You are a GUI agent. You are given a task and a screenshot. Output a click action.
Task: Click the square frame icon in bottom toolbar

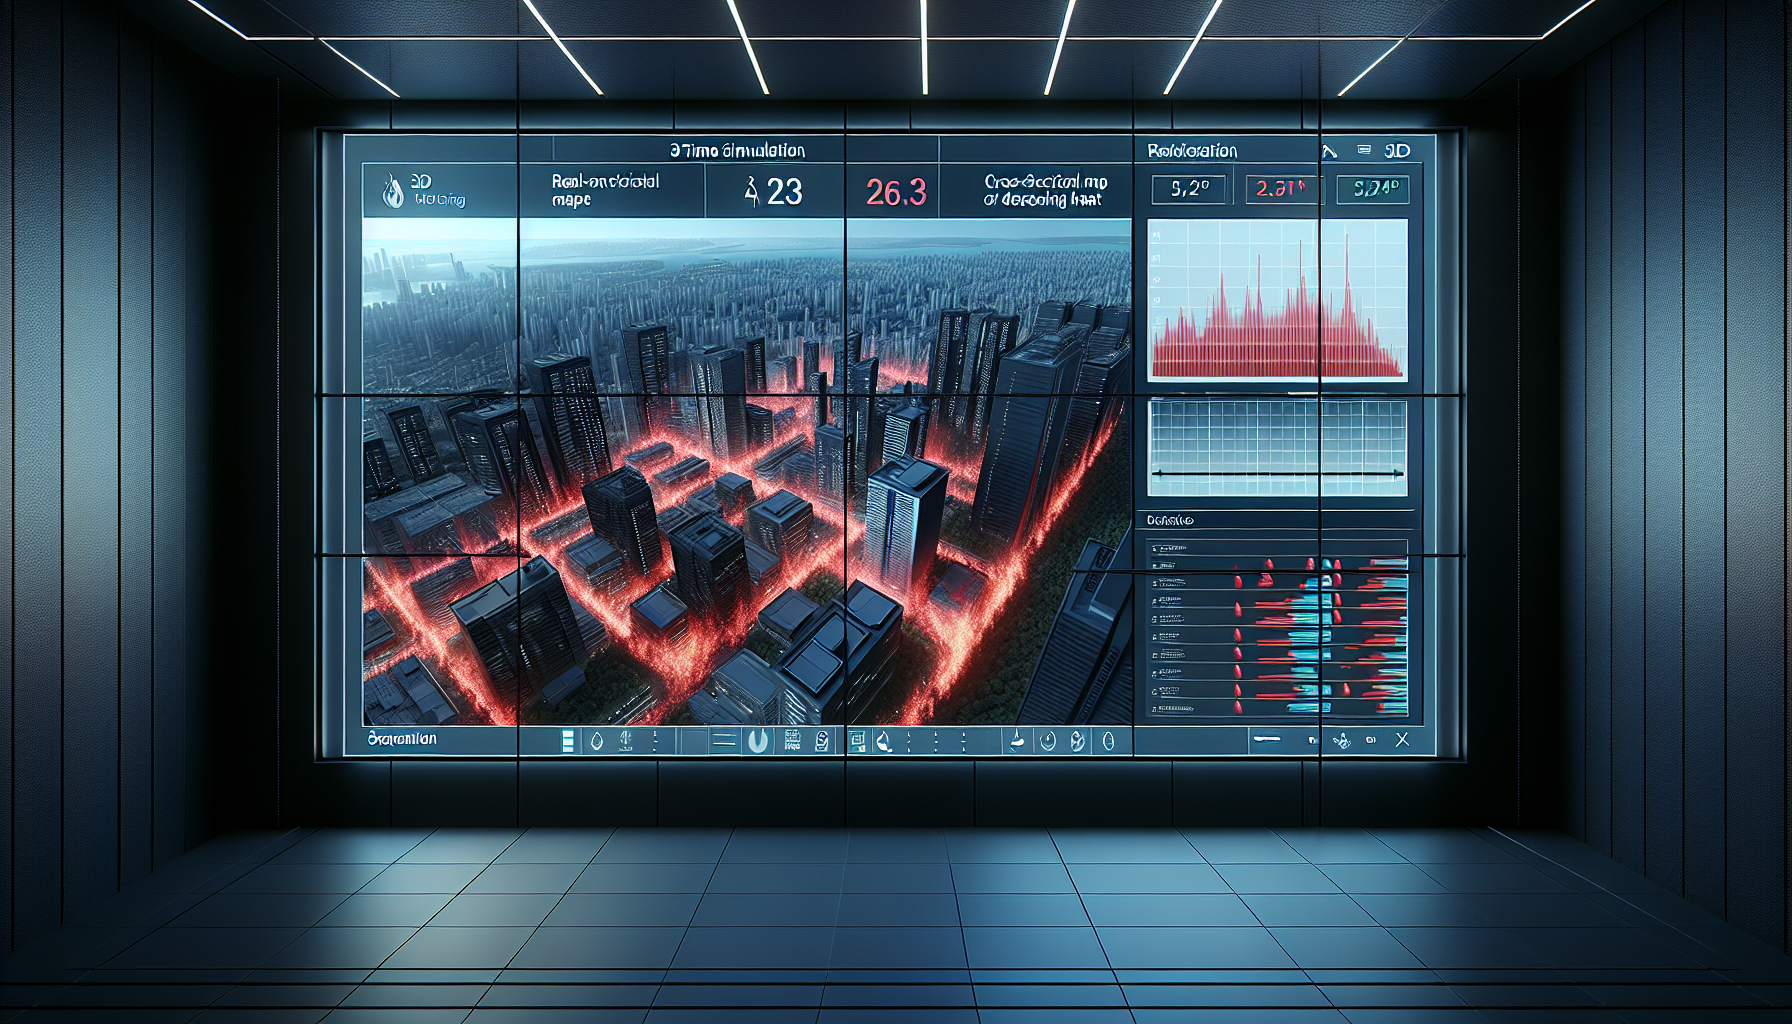[x=856, y=741]
